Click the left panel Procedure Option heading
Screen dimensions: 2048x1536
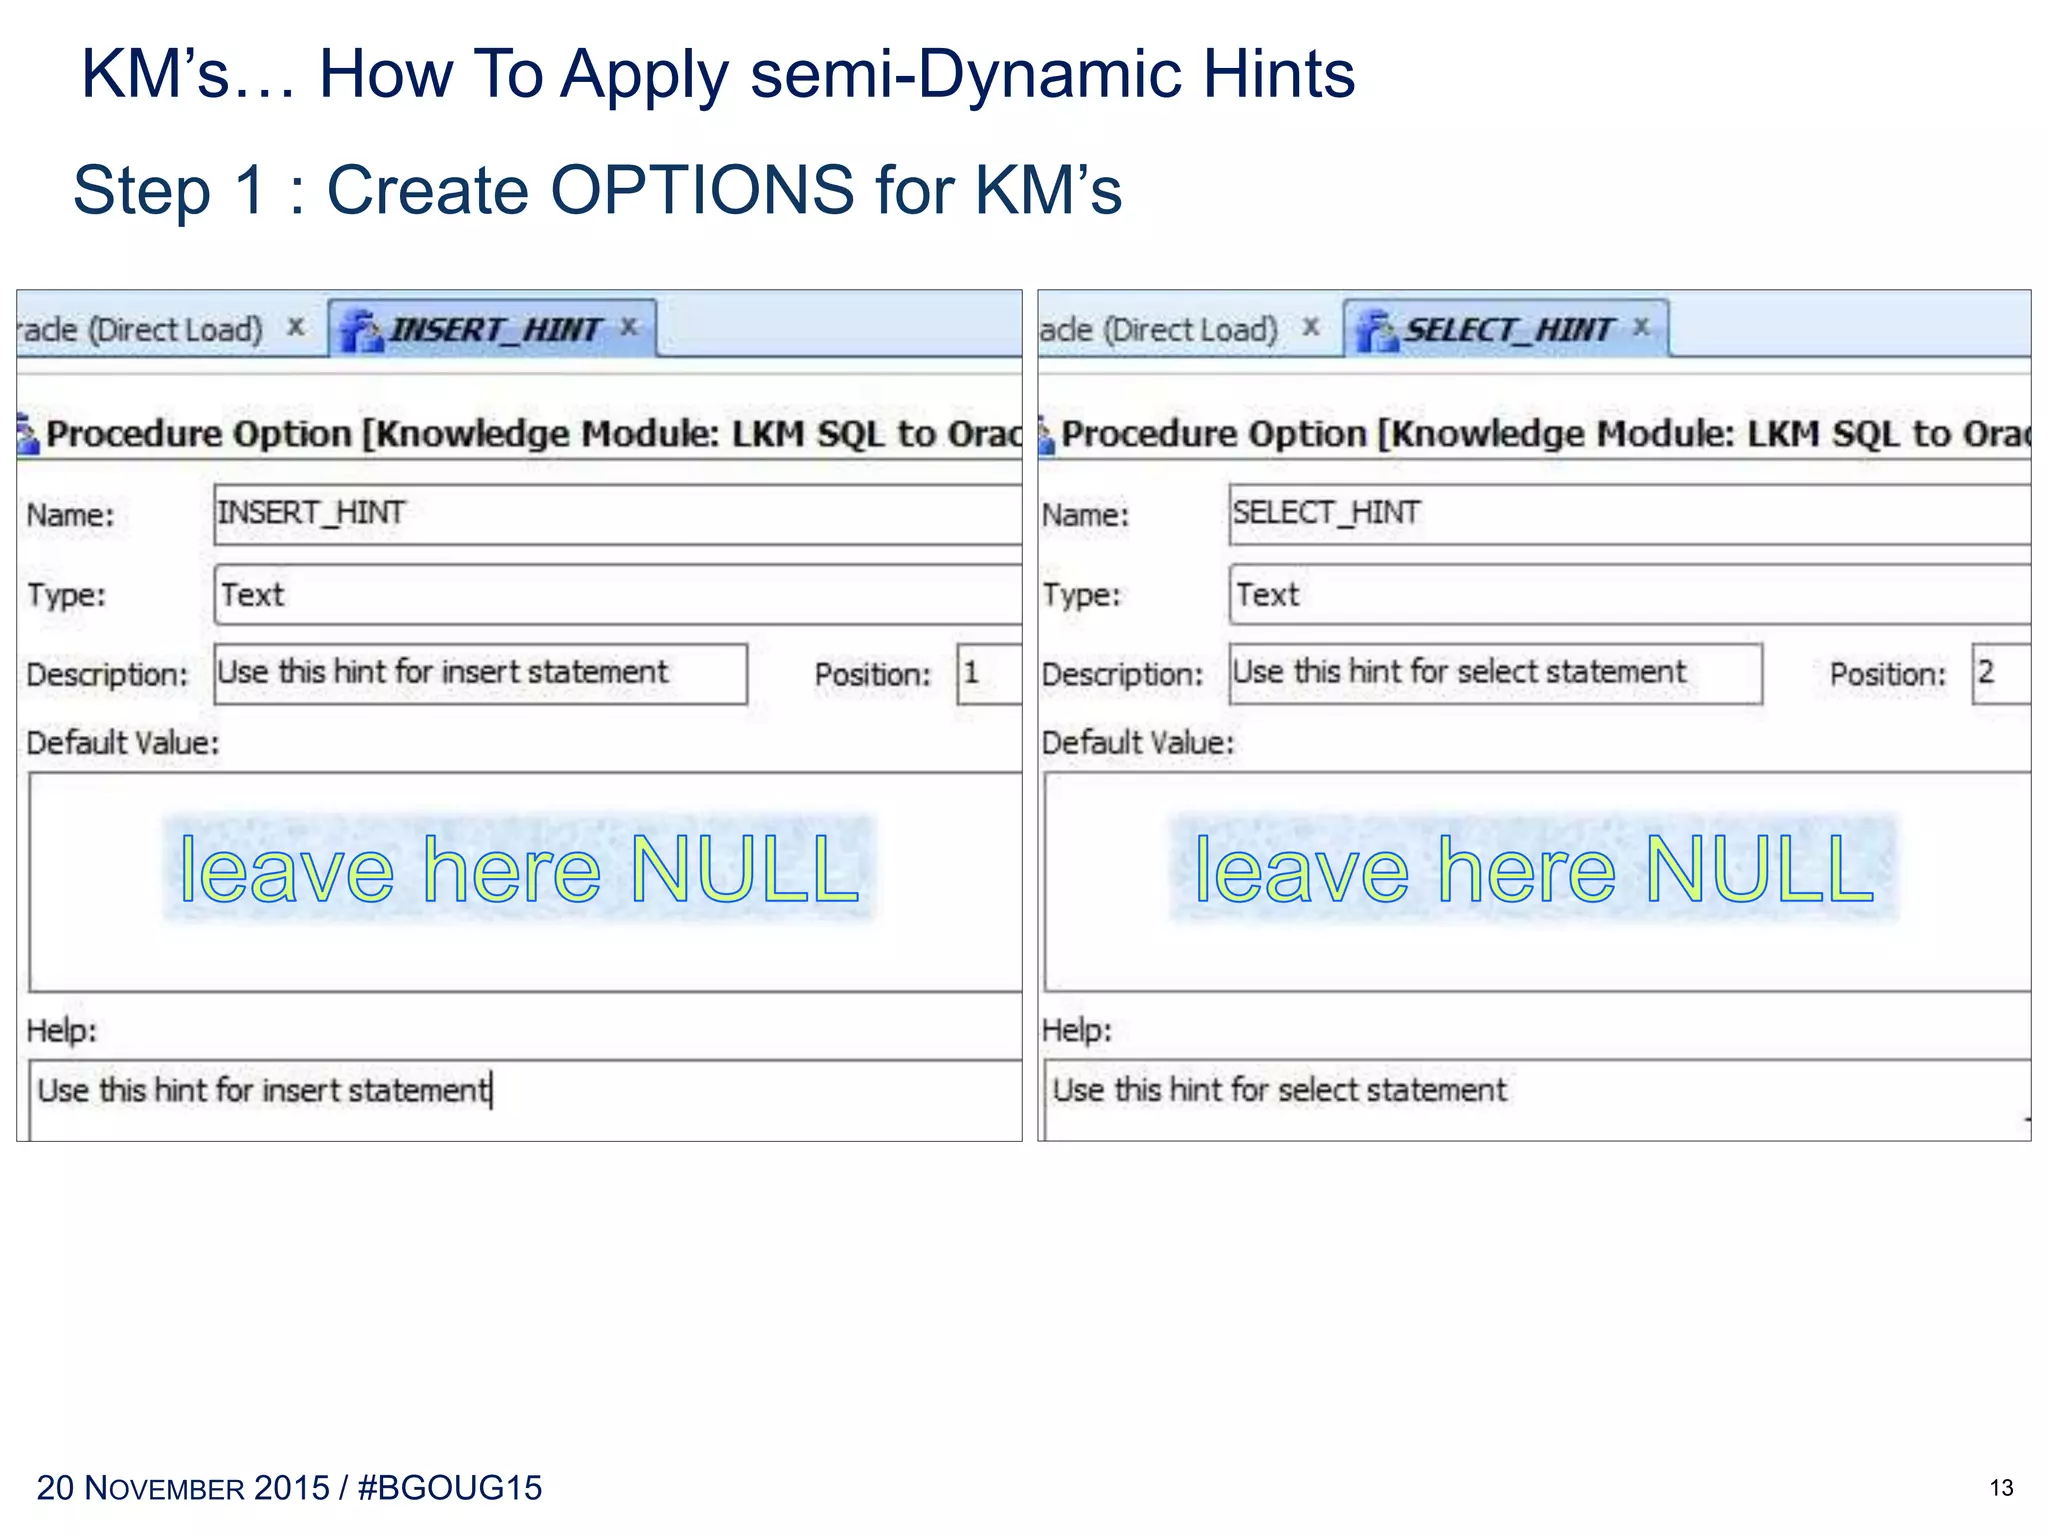click(533, 434)
